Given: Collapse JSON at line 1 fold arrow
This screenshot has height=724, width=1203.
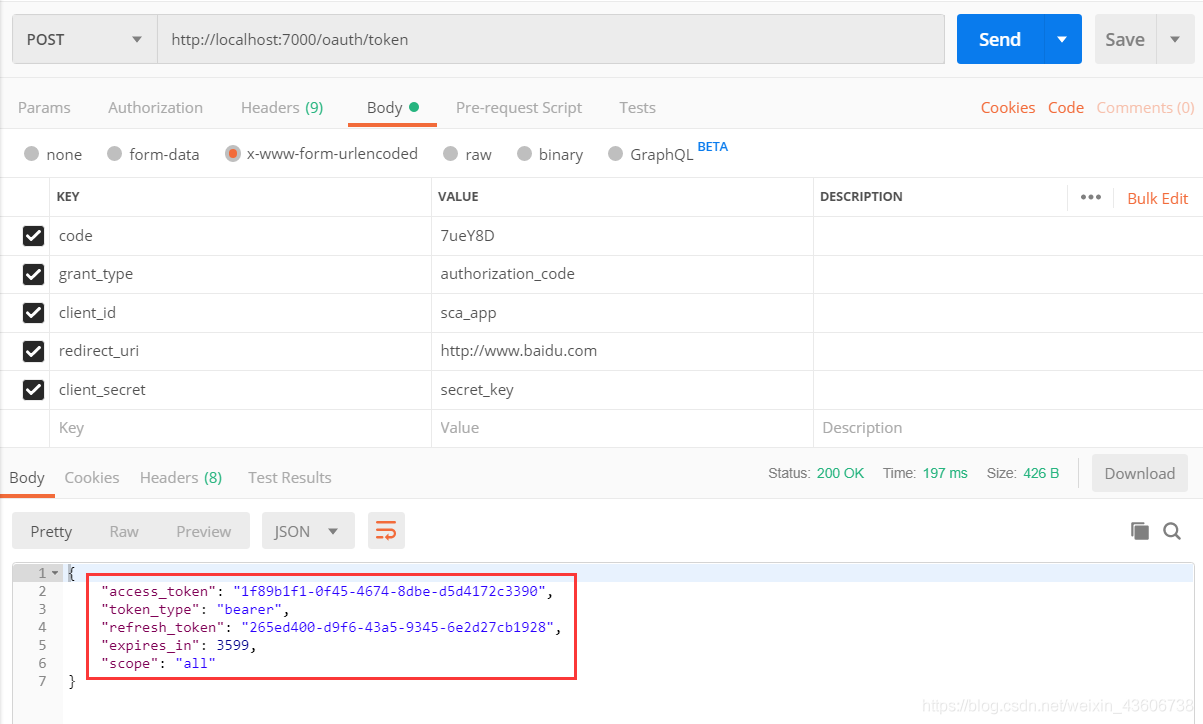Looking at the screenshot, I should tap(55, 573).
